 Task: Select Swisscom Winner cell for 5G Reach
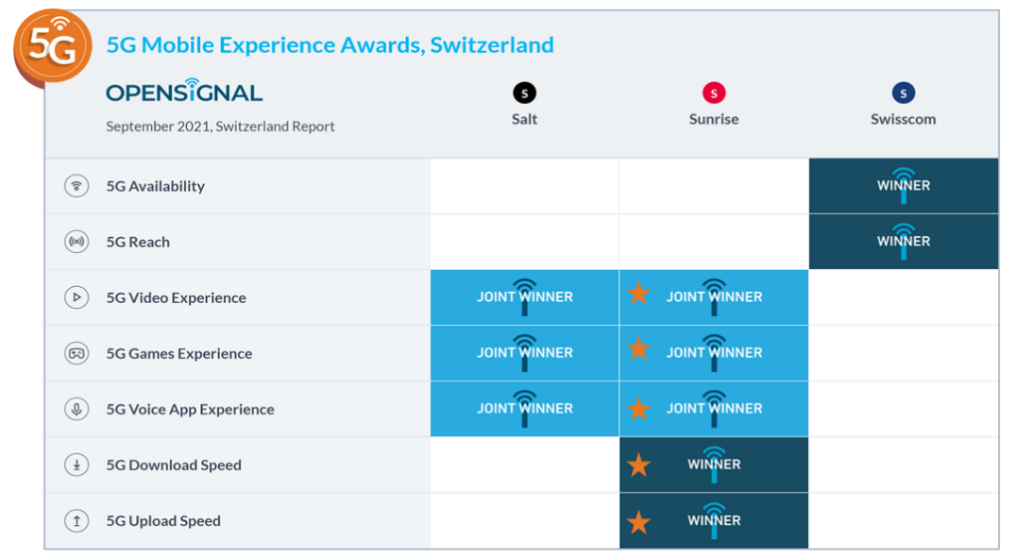[903, 241]
